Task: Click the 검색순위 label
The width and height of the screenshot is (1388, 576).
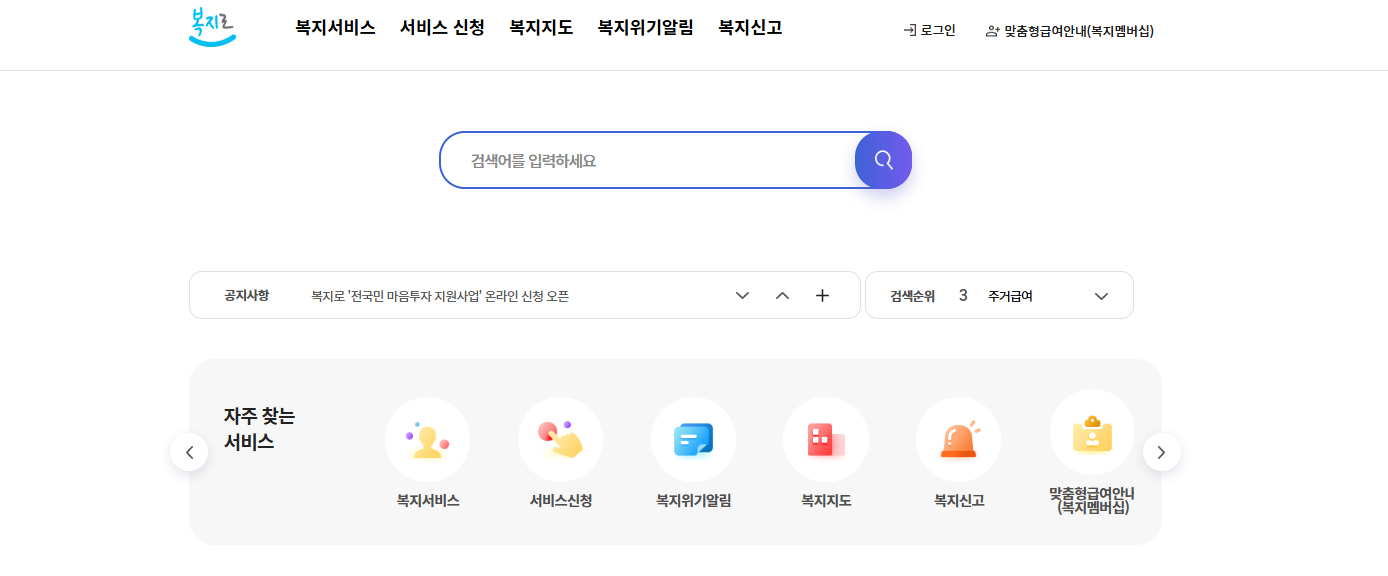Action: click(913, 296)
